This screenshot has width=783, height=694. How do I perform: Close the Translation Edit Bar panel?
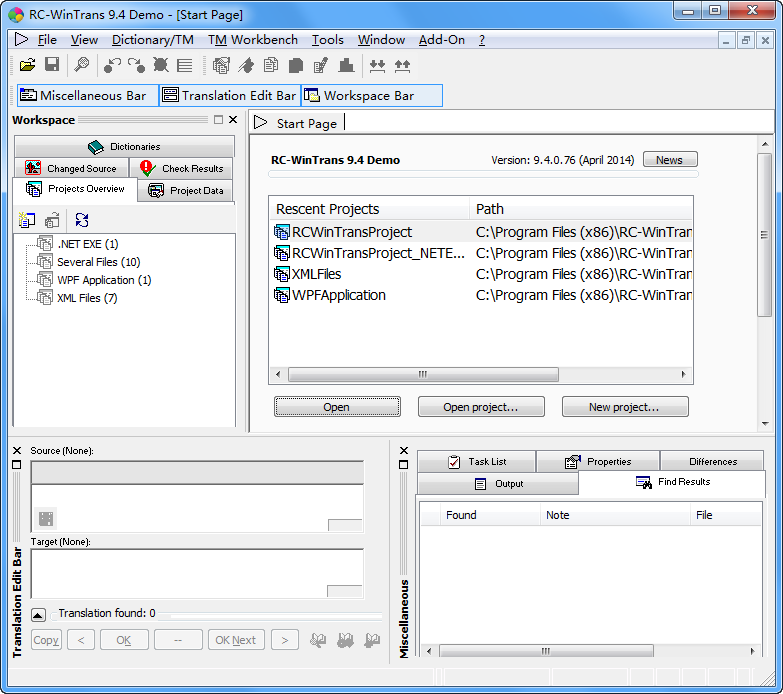coord(16,450)
